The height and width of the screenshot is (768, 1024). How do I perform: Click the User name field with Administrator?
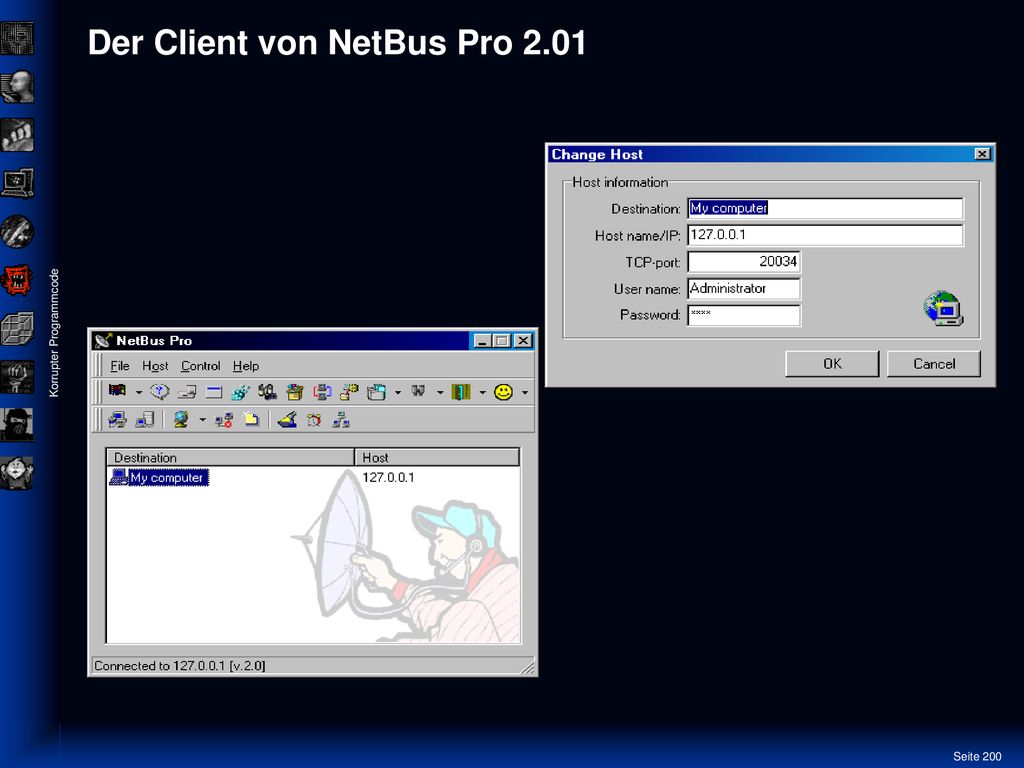(744, 289)
